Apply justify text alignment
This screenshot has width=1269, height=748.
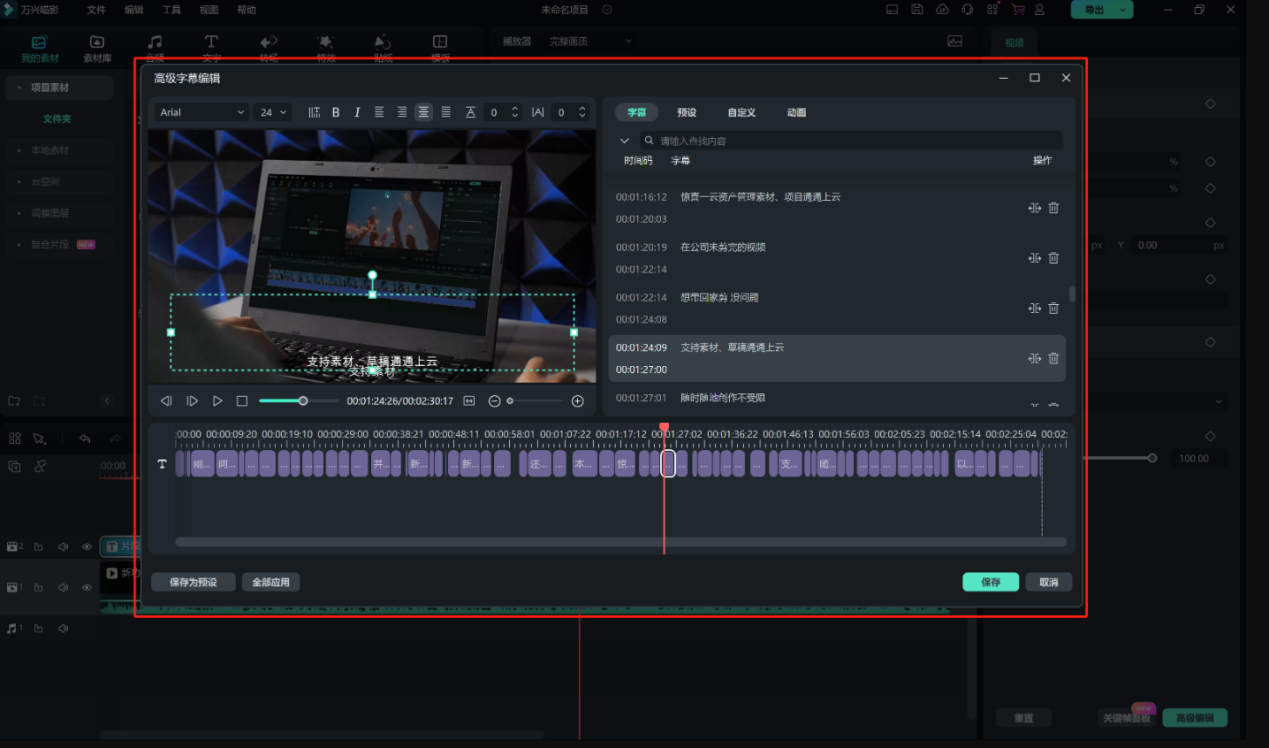pyautogui.click(x=446, y=113)
